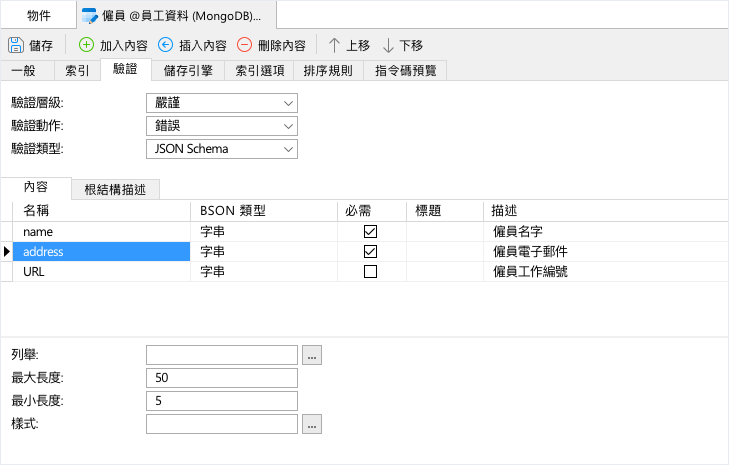Switch to the 索引 tab

(77, 71)
